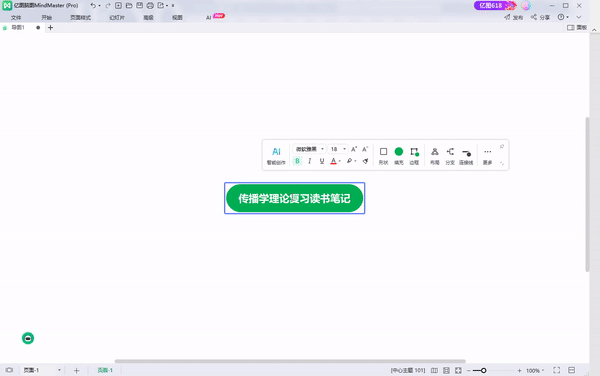Open highlight color dropdown arrow
Image resolution: width=600 pixels, height=376 pixels.
[355, 161]
